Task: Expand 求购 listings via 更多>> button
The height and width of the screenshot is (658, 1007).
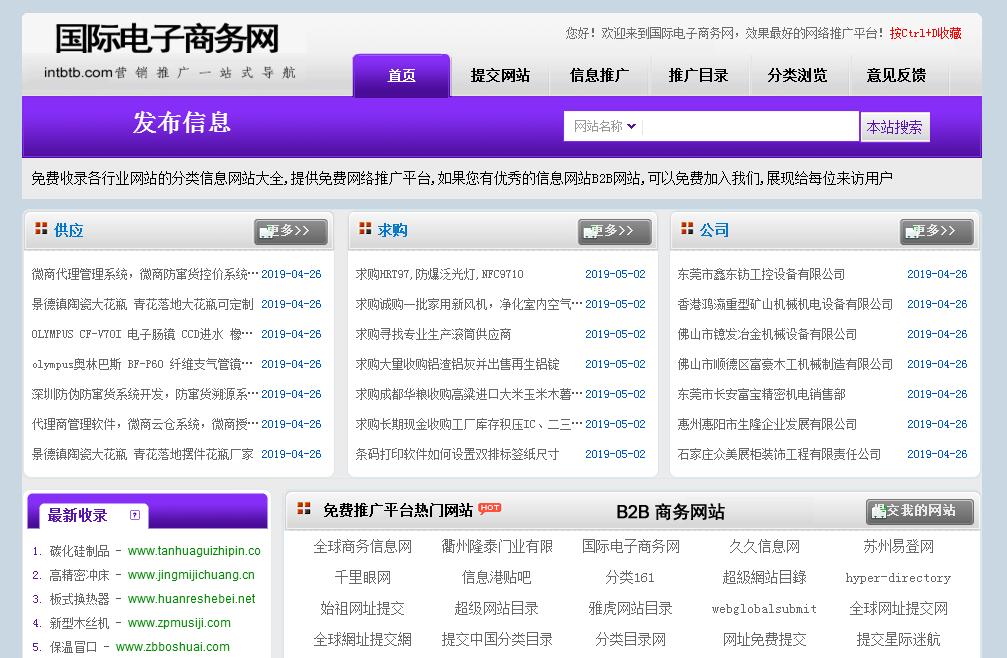Action: click(614, 231)
